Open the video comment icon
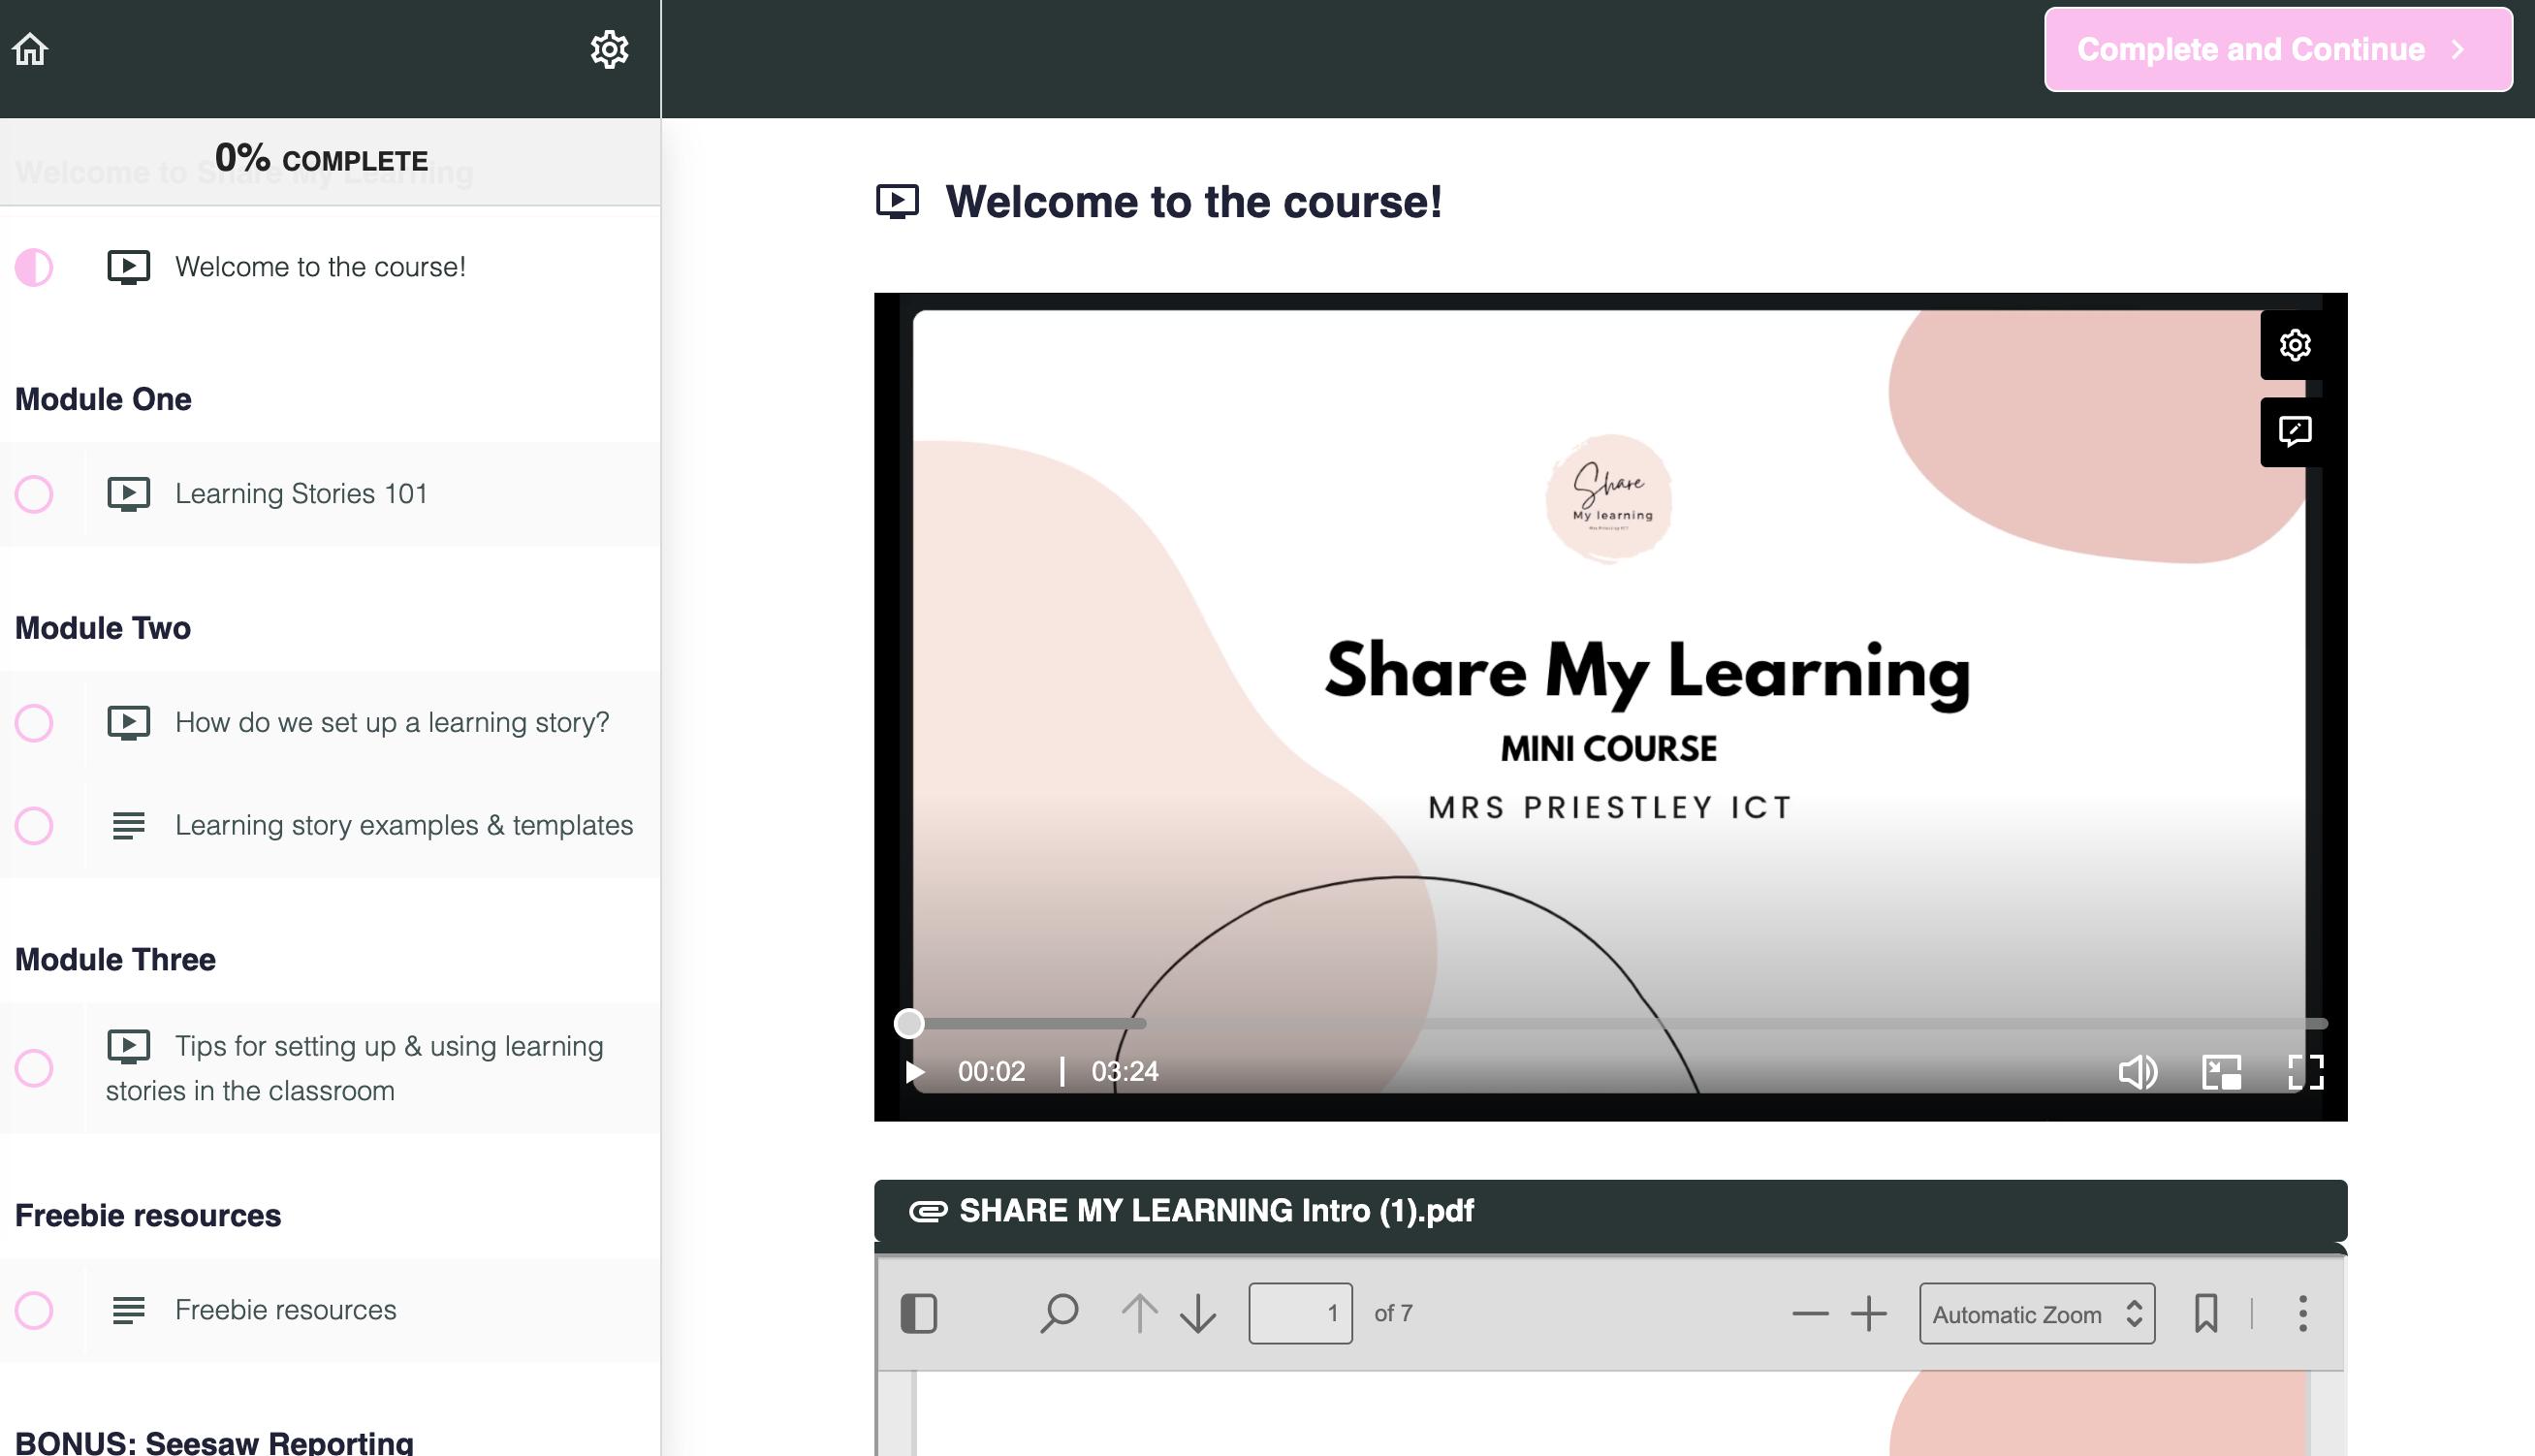Image resolution: width=2535 pixels, height=1456 pixels. tap(2294, 432)
